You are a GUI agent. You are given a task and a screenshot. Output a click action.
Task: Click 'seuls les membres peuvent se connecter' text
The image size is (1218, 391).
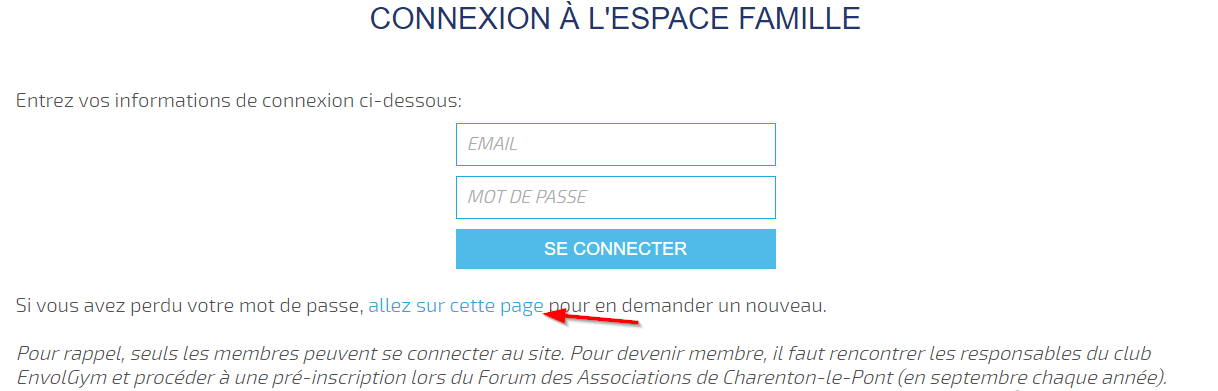(x=296, y=354)
